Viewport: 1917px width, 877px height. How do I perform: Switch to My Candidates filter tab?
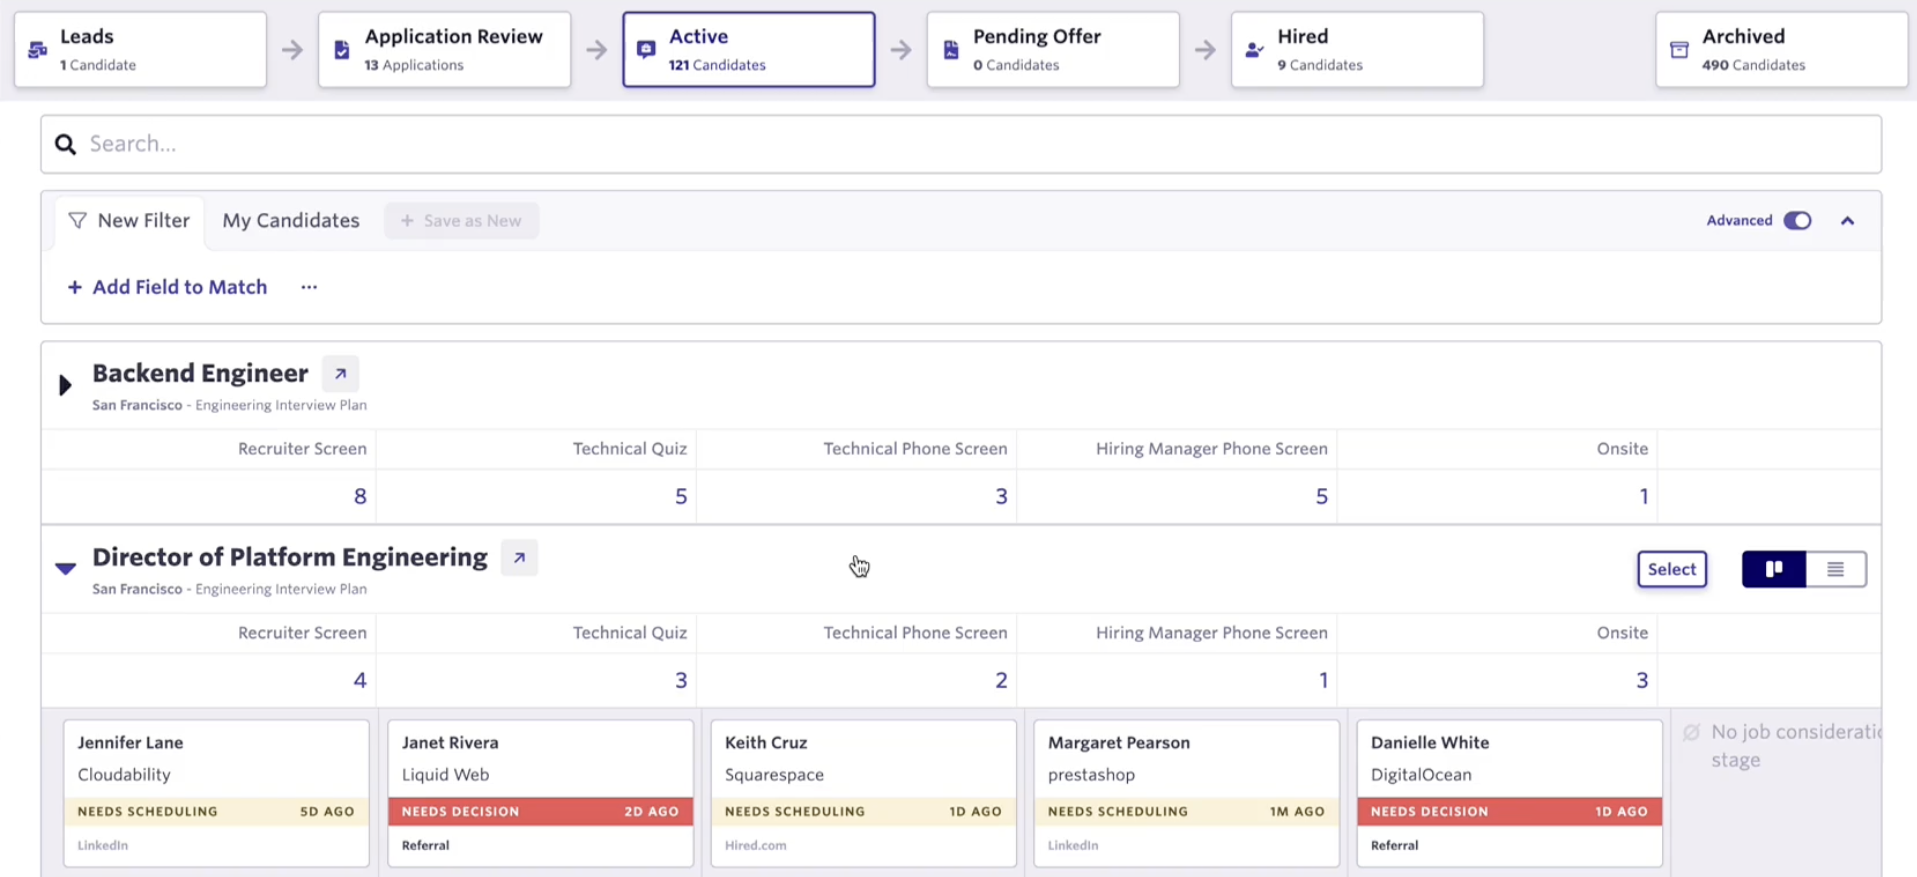pos(291,221)
